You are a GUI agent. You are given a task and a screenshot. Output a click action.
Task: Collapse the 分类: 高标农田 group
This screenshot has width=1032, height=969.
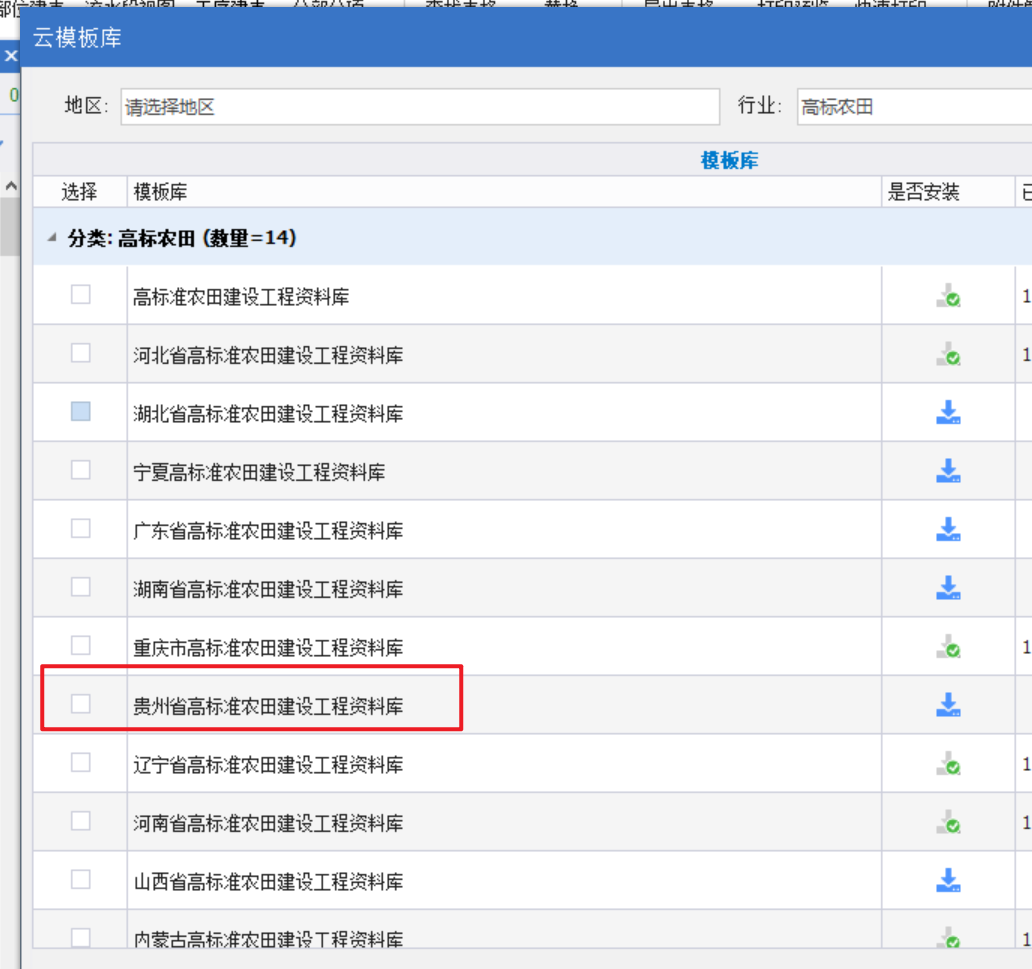[x=52, y=238]
